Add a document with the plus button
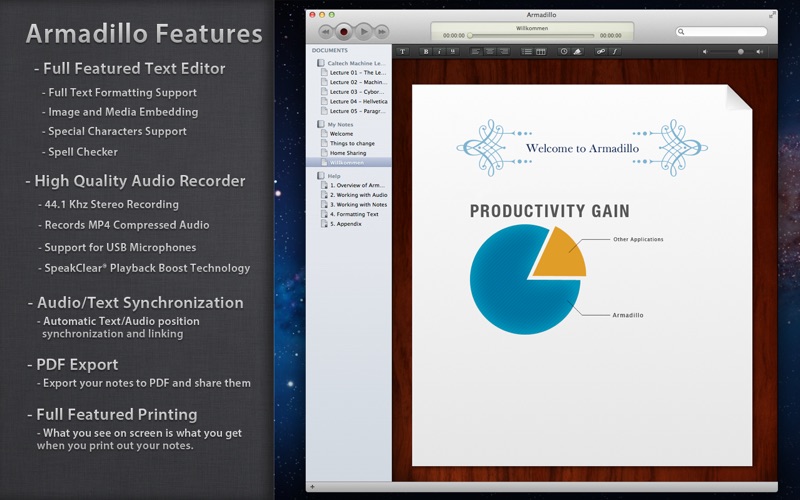This screenshot has height=500, width=800. (312, 487)
